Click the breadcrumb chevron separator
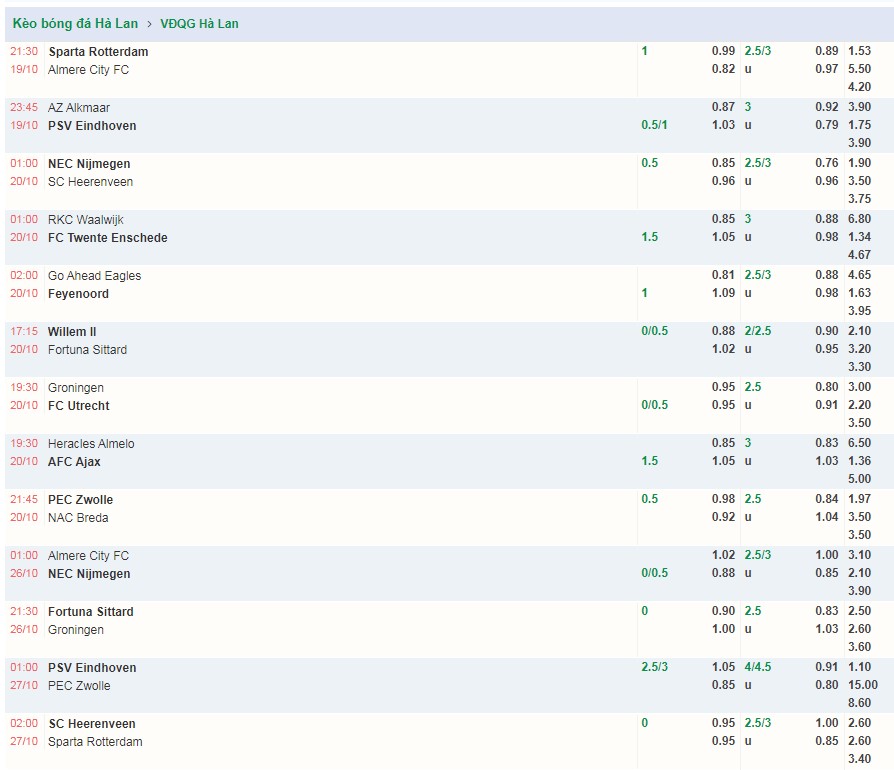 click(x=149, y=24)
